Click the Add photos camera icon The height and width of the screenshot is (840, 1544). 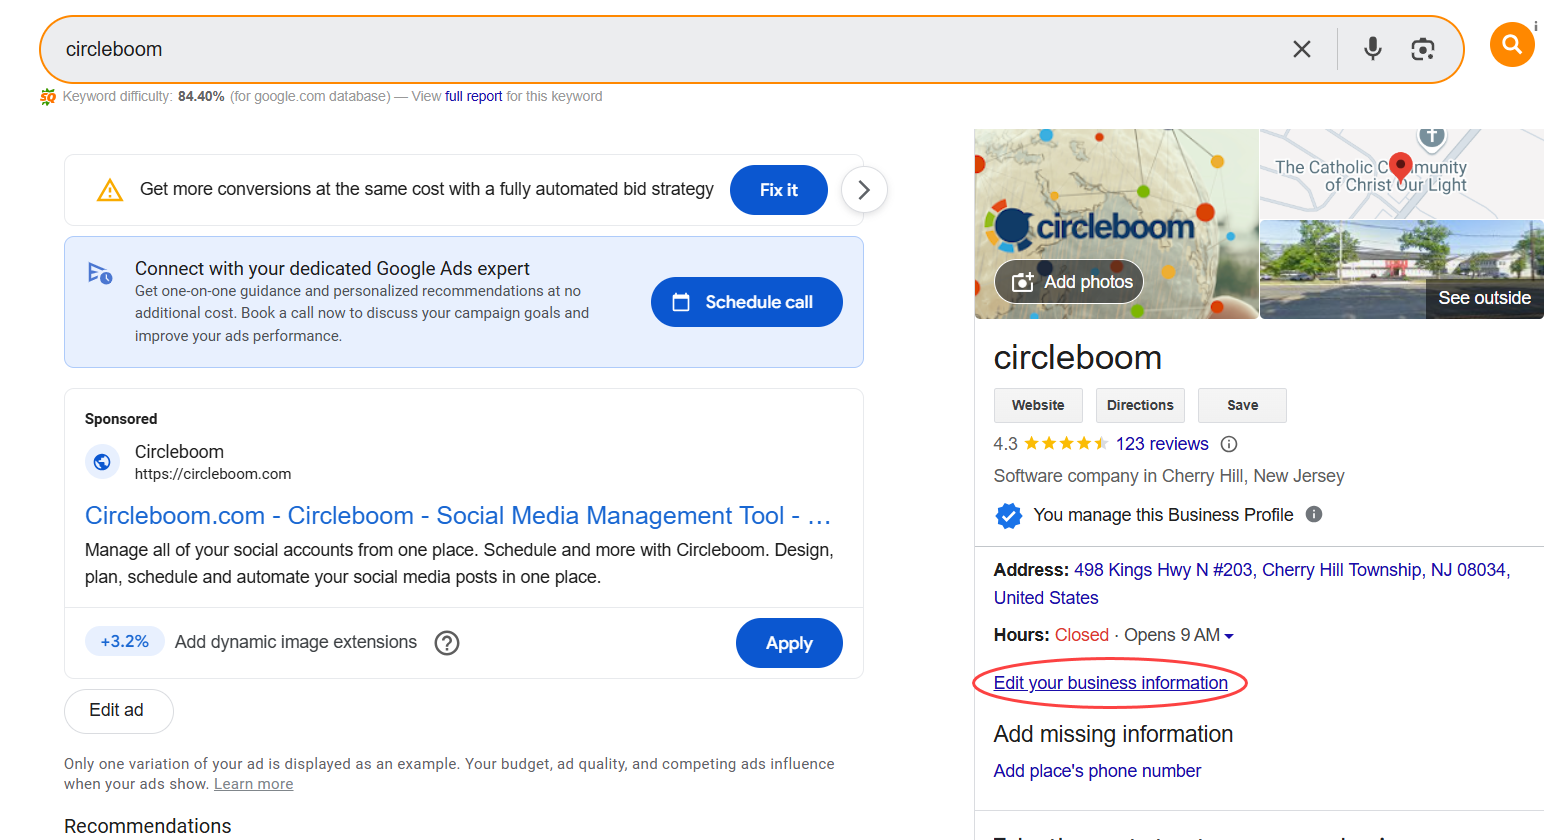point(1022,281)
